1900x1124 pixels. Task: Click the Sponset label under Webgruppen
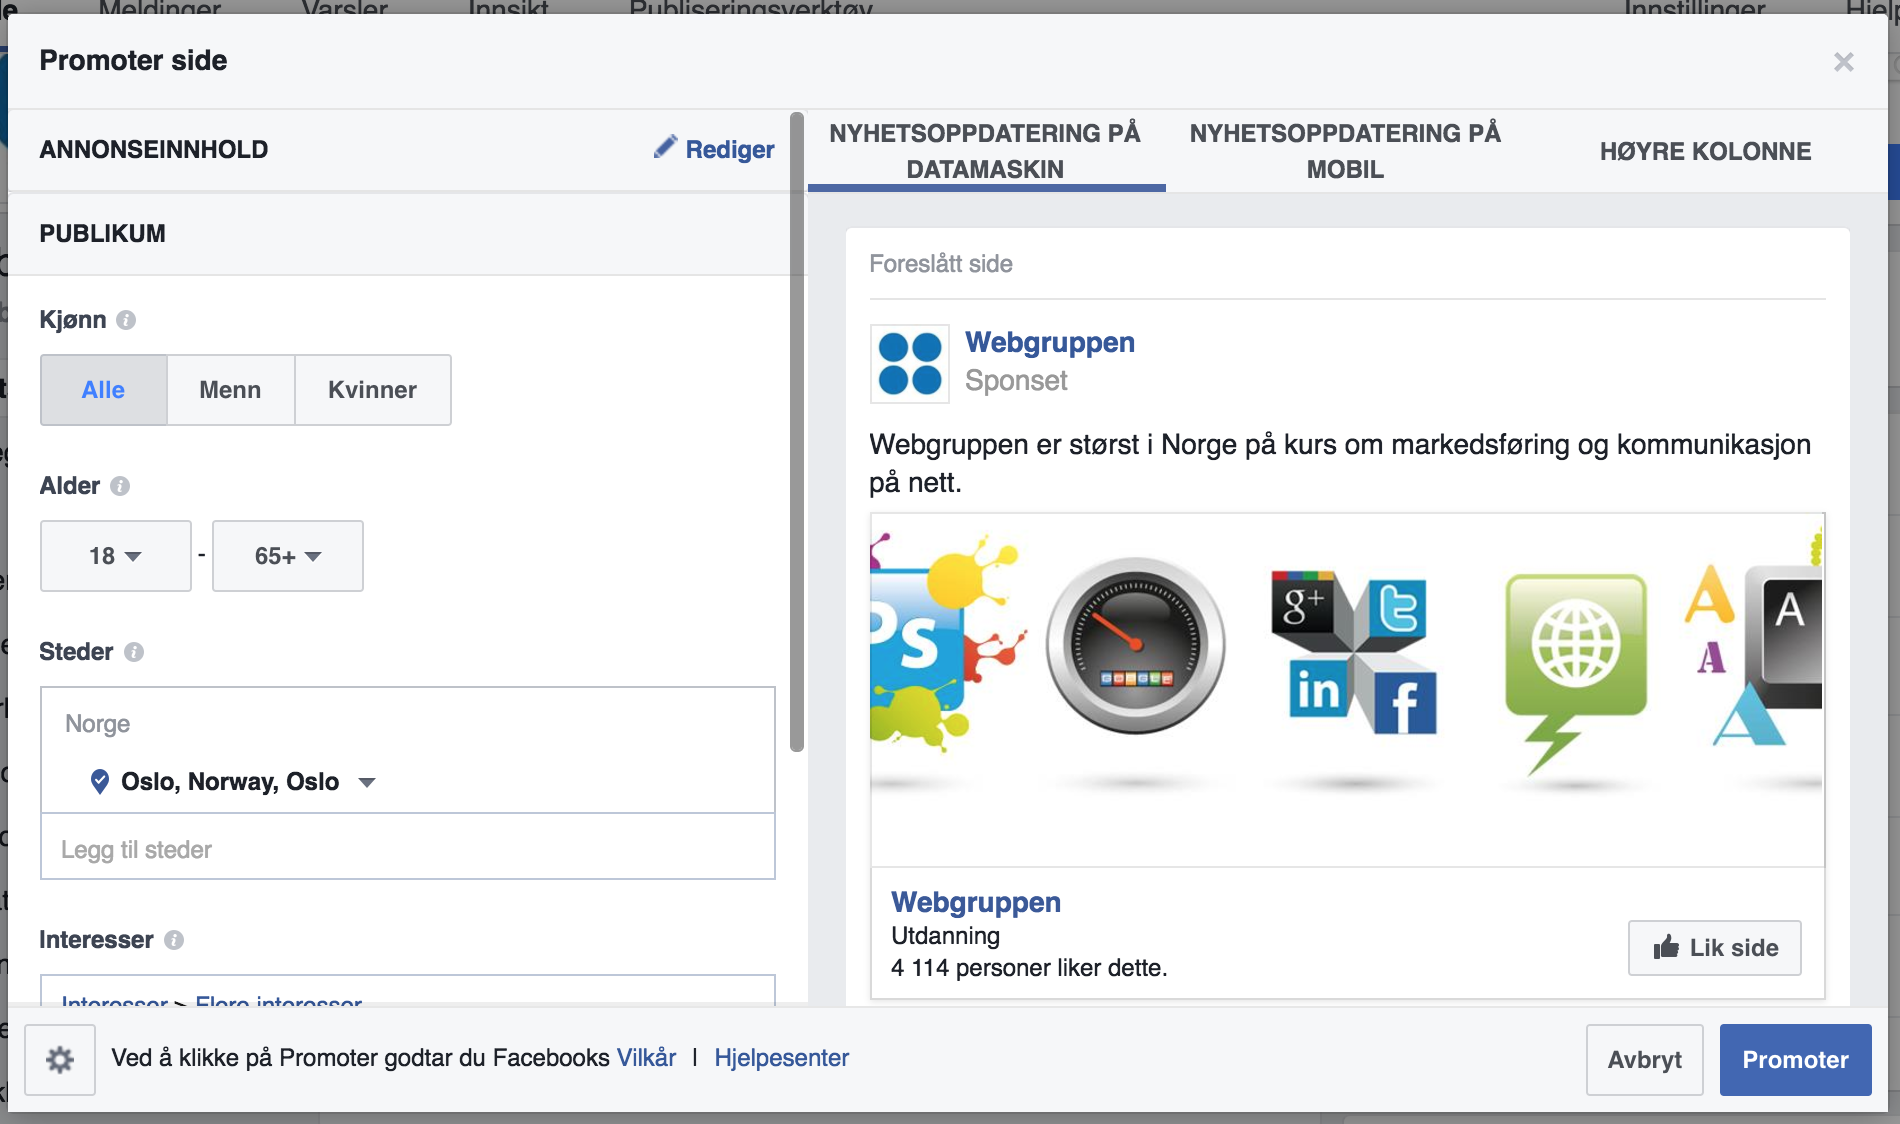[1016, 381]
